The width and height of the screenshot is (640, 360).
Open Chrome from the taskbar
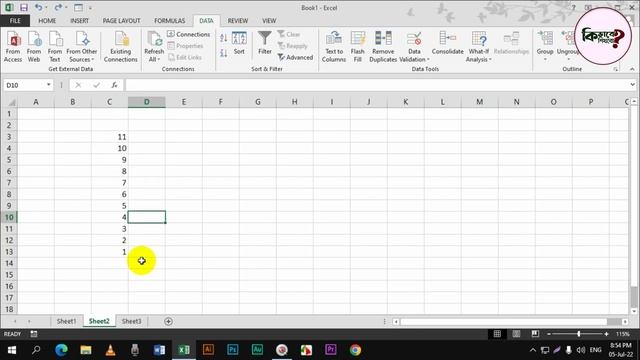pos(355,350)
